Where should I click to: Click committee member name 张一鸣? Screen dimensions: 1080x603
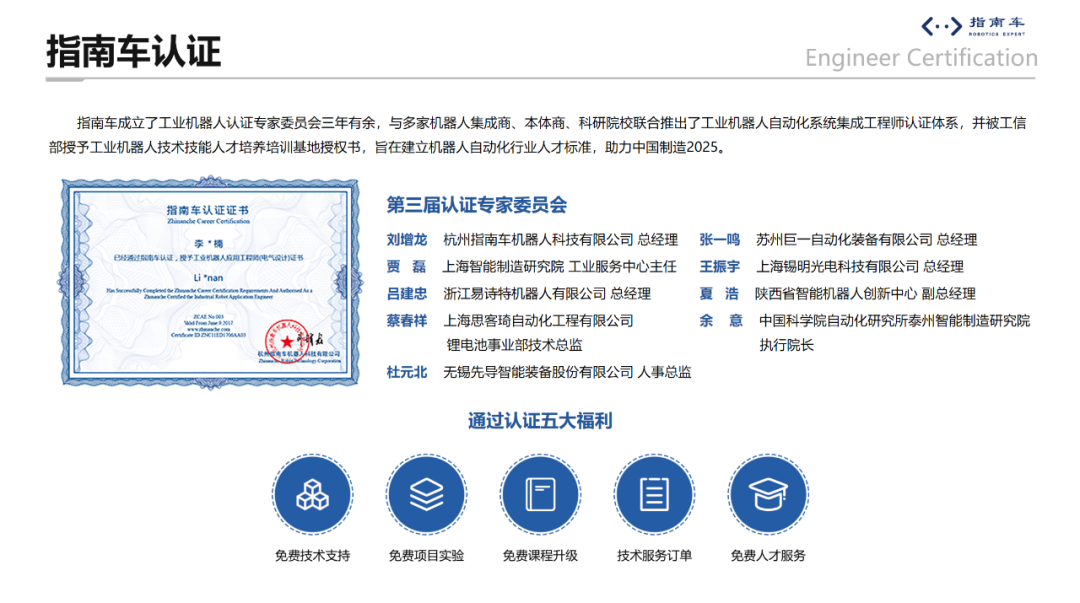pos(719,240)
